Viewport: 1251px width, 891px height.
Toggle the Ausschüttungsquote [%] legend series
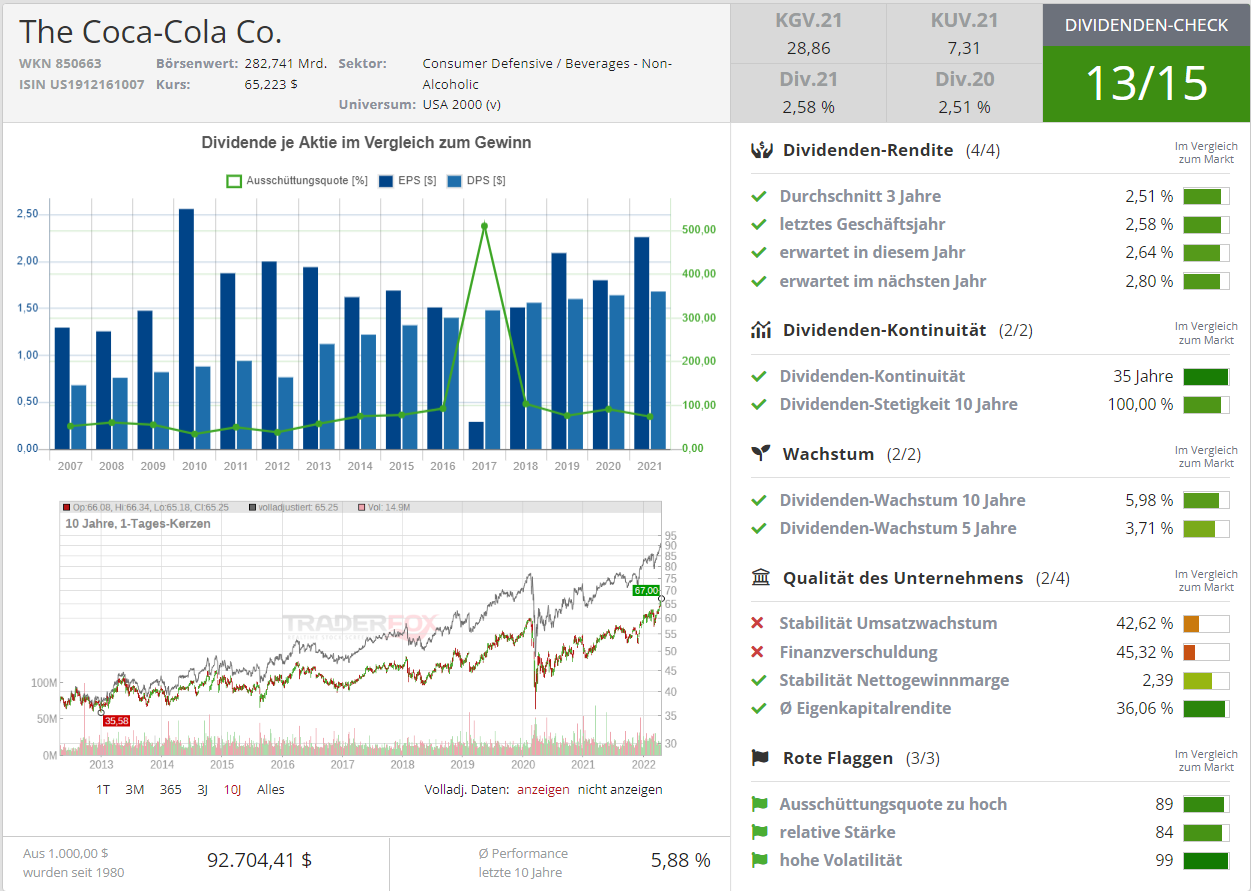coord(298,181)
